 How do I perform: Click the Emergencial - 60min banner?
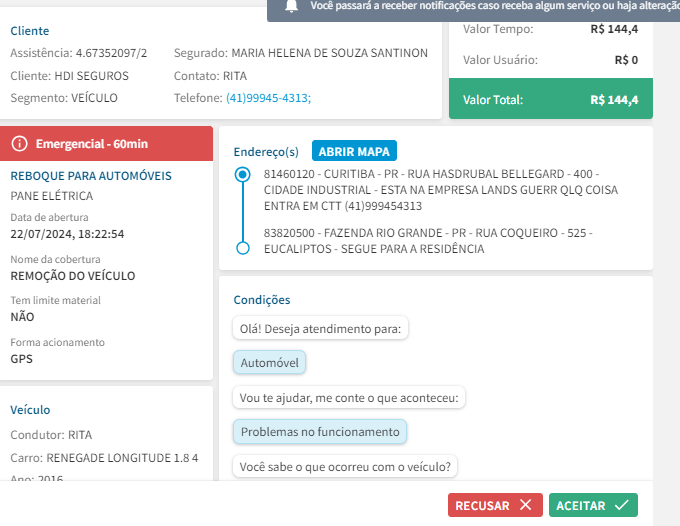[x=106, y=144]
